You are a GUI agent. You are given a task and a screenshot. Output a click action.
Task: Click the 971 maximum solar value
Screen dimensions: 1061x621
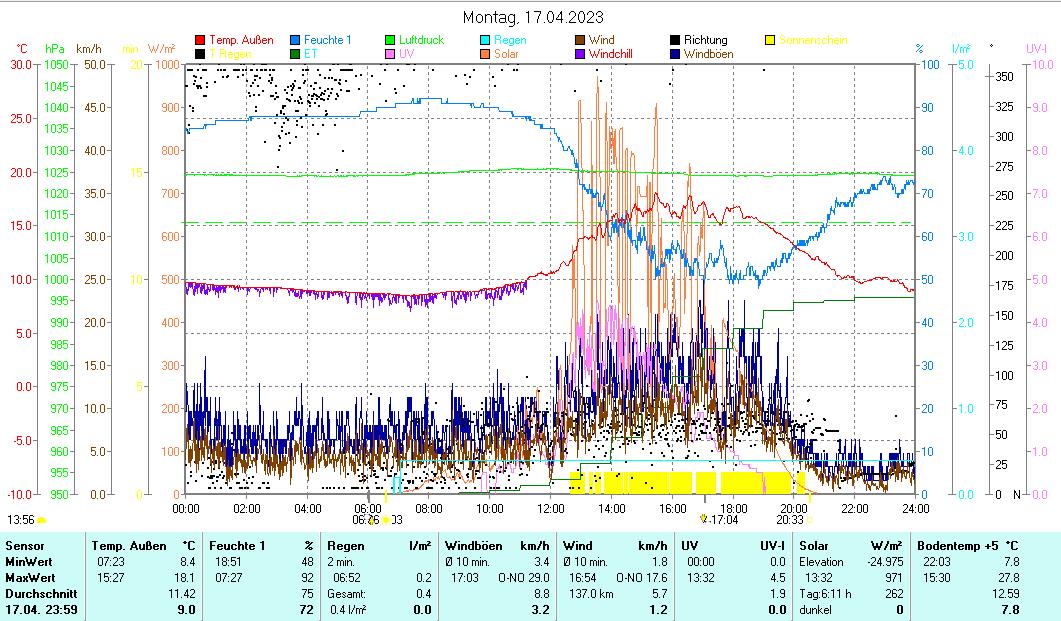coord(895,578)
